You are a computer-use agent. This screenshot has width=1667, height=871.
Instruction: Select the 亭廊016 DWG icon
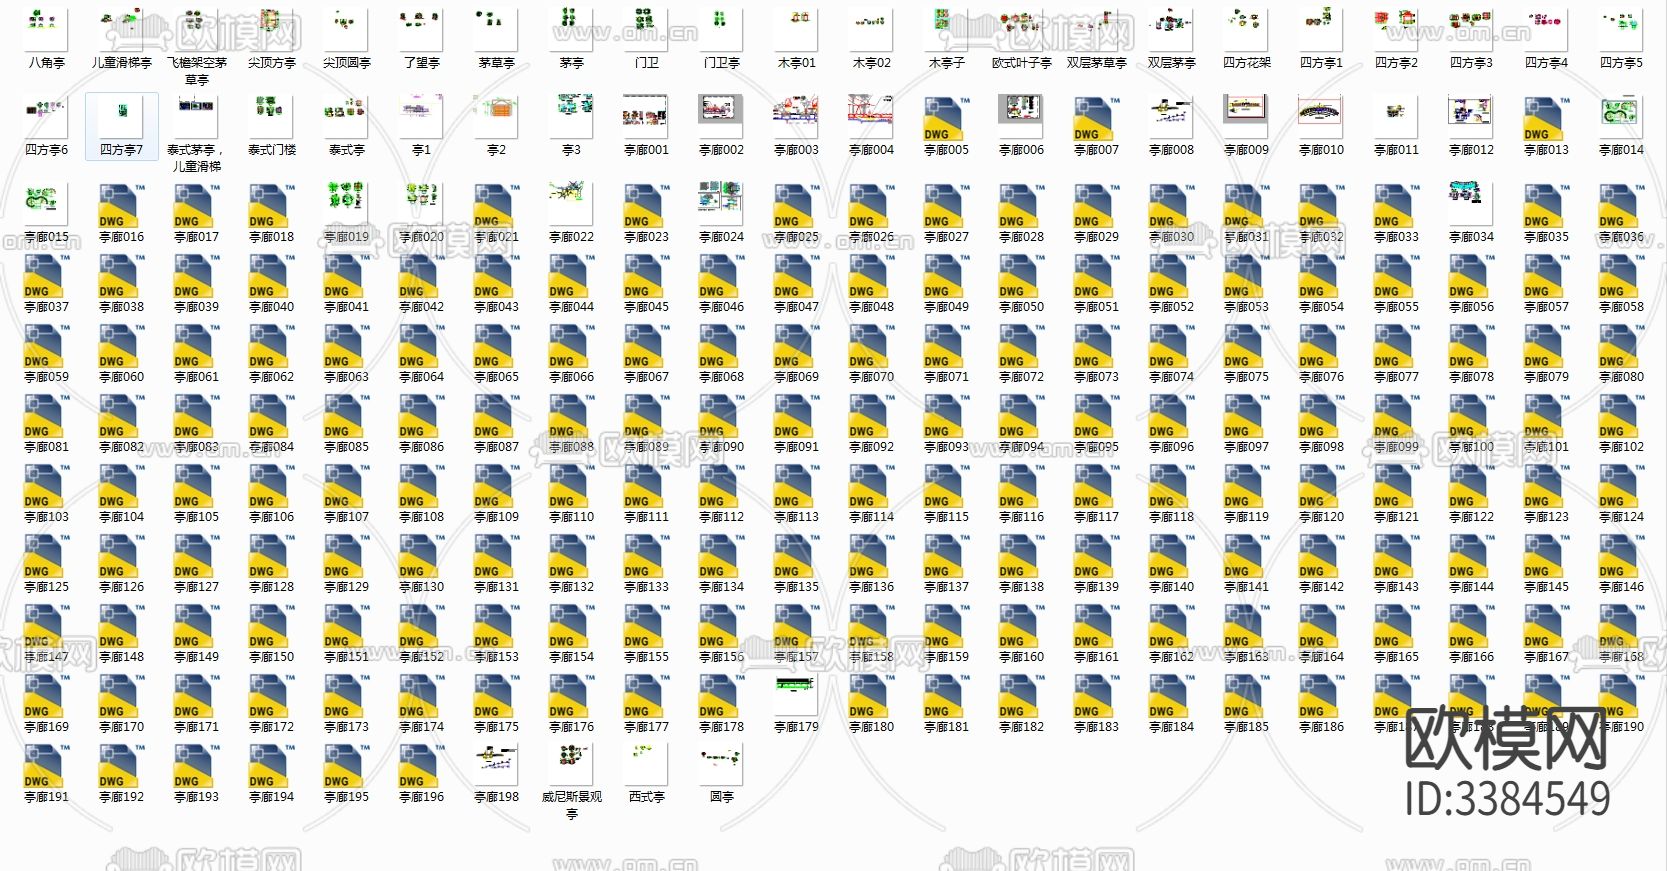pos(121,205)
